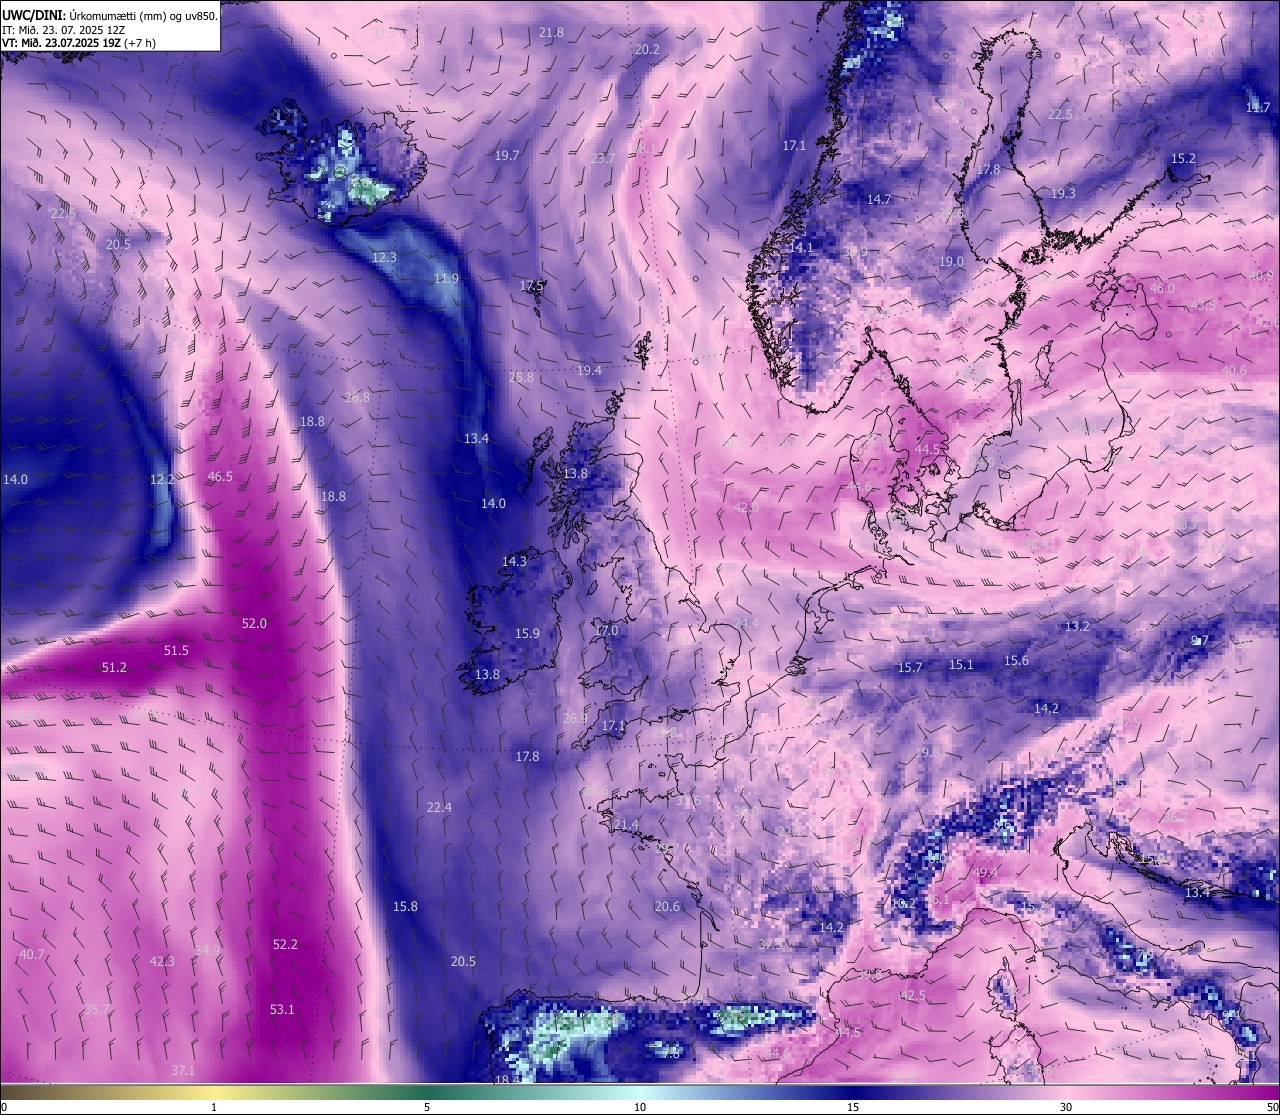Click the 'UWC/DINI: Úrkomumætti (mm) og uv850.' title
The width and height of the screenshot is (1280, 1115).
pyautogui.click(x=109, y=16)
